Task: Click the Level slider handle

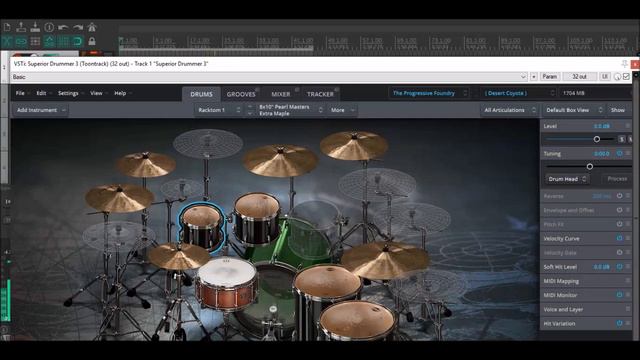Action: [597, 139]
